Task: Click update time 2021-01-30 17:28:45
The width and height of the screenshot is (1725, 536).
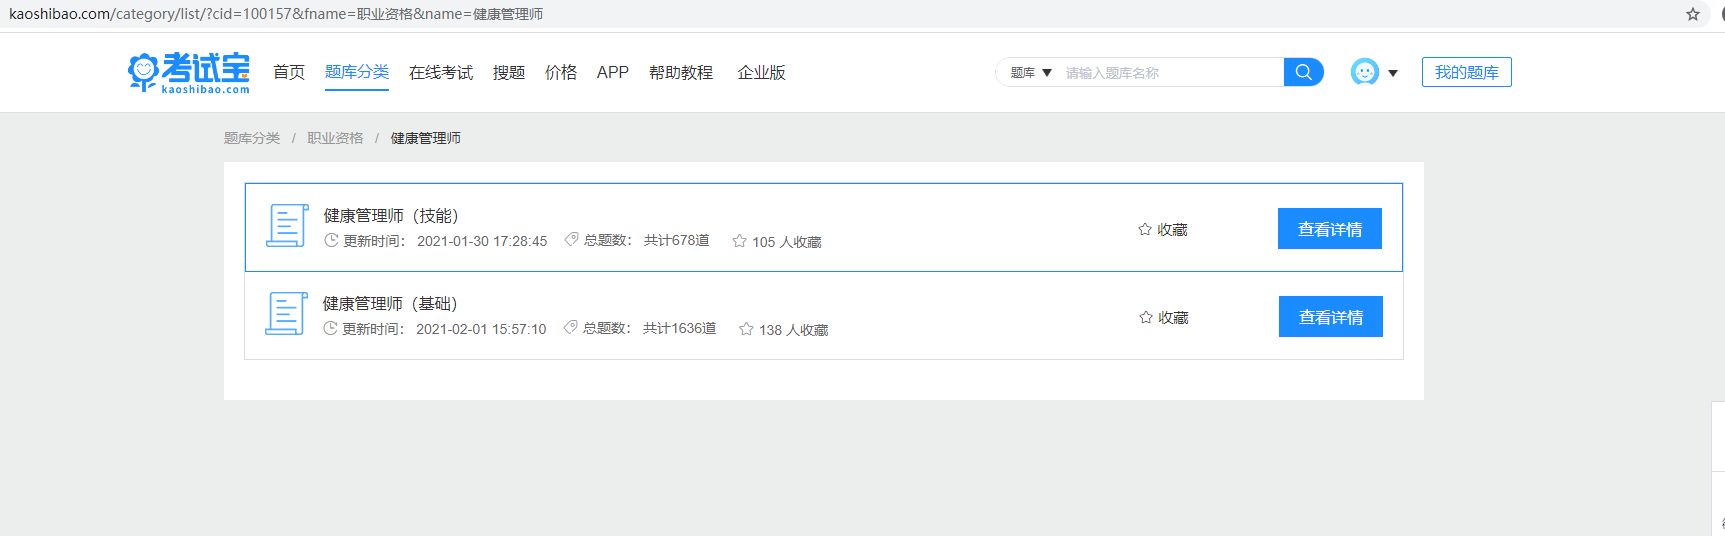Action: point(482,241)
